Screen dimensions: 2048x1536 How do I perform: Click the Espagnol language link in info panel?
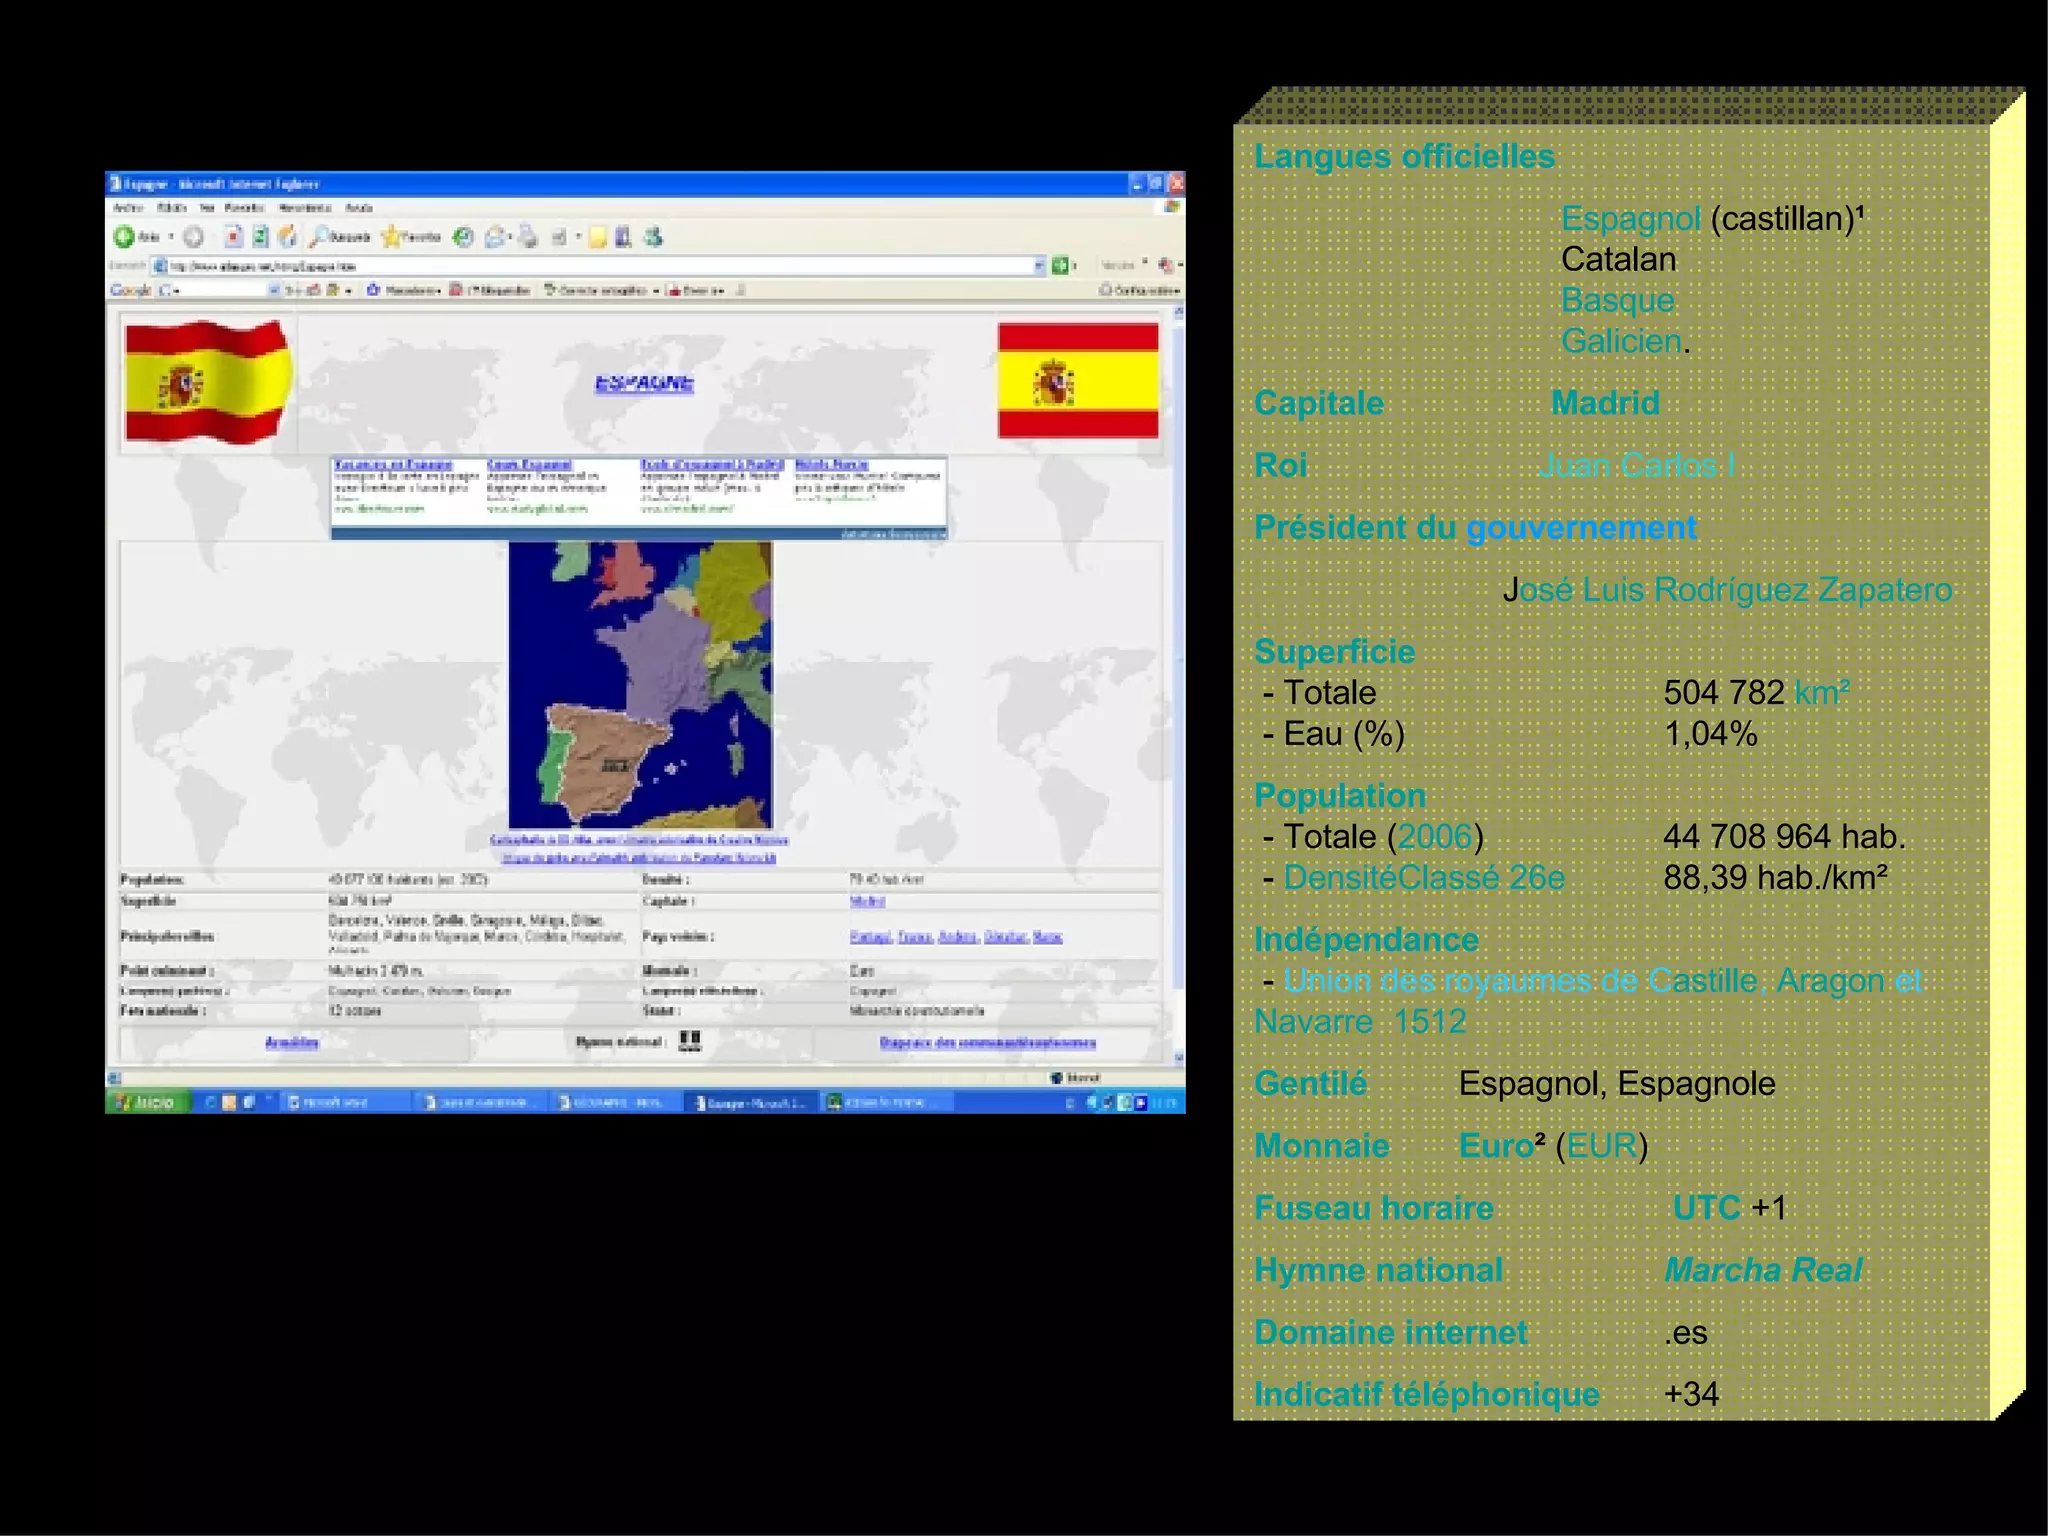click(x=1631, y=218)
